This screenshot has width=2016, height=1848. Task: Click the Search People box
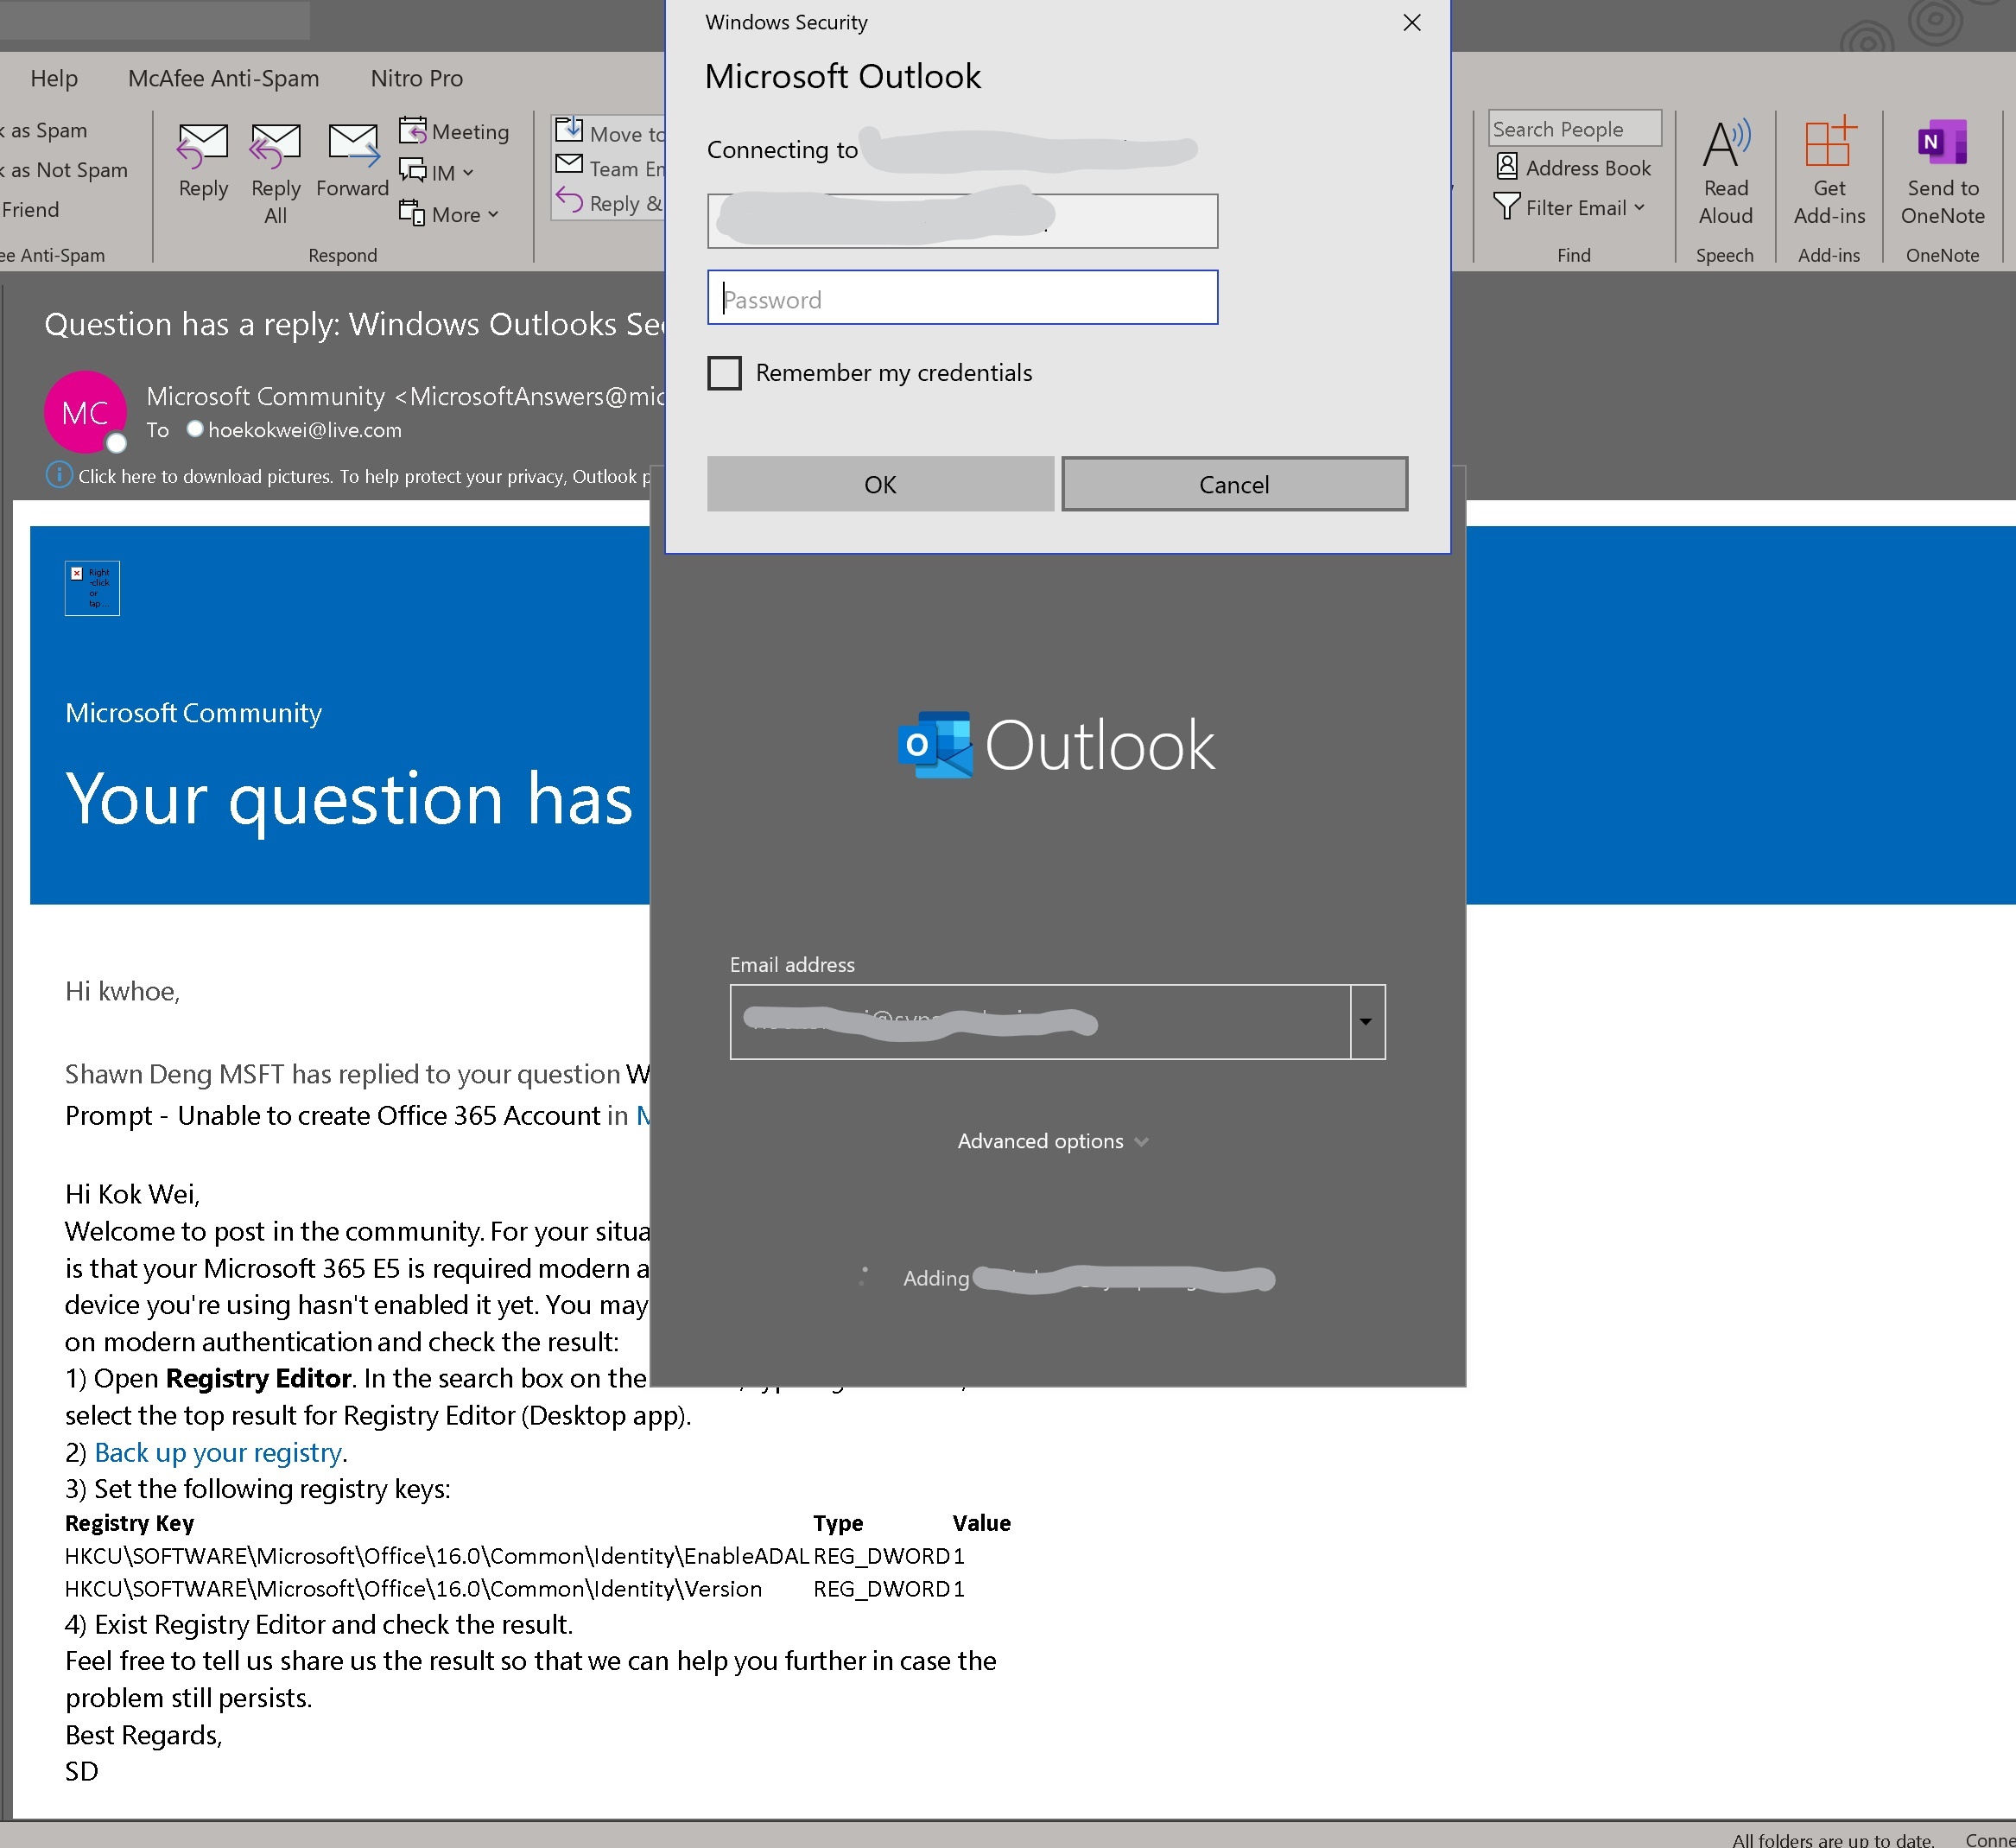(x=1574, y=128)
